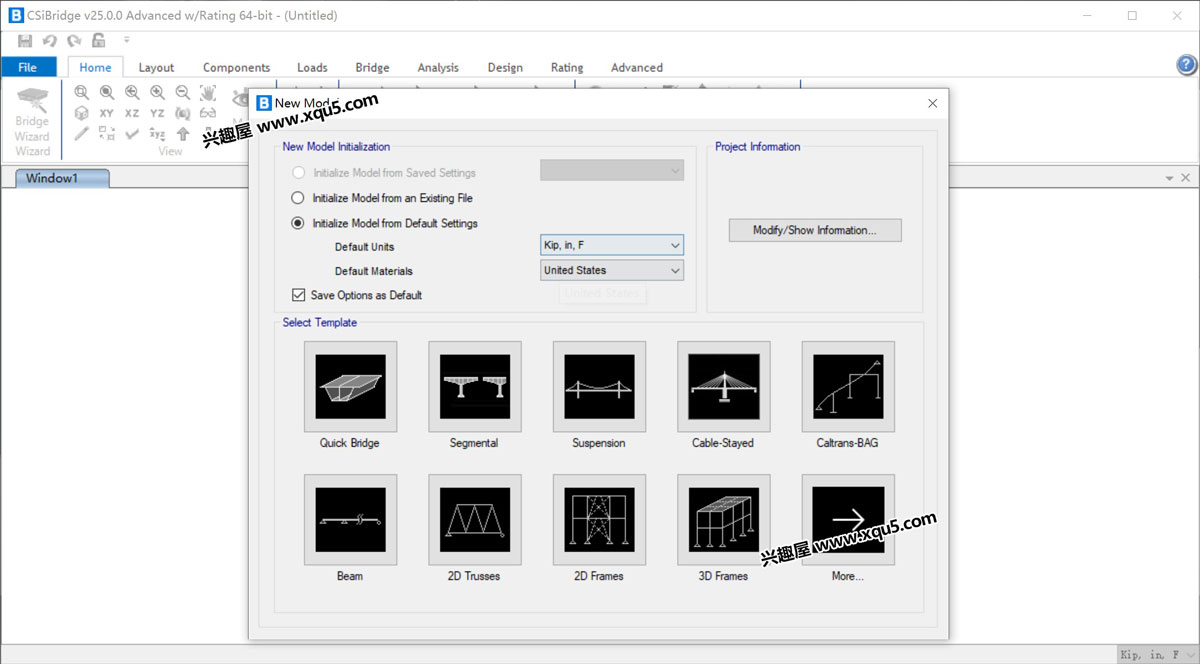Screen dimensions: 1200x664
Task: Close the New Model dialog
Action: [x=932, y=103]
